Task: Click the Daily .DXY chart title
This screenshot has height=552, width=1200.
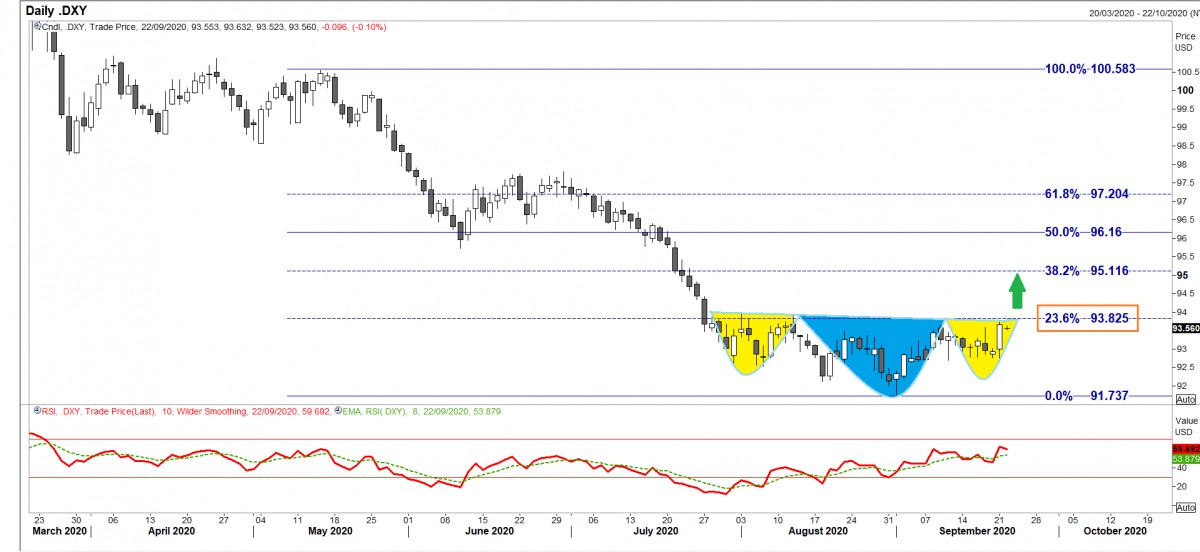Action: (60, 10)
